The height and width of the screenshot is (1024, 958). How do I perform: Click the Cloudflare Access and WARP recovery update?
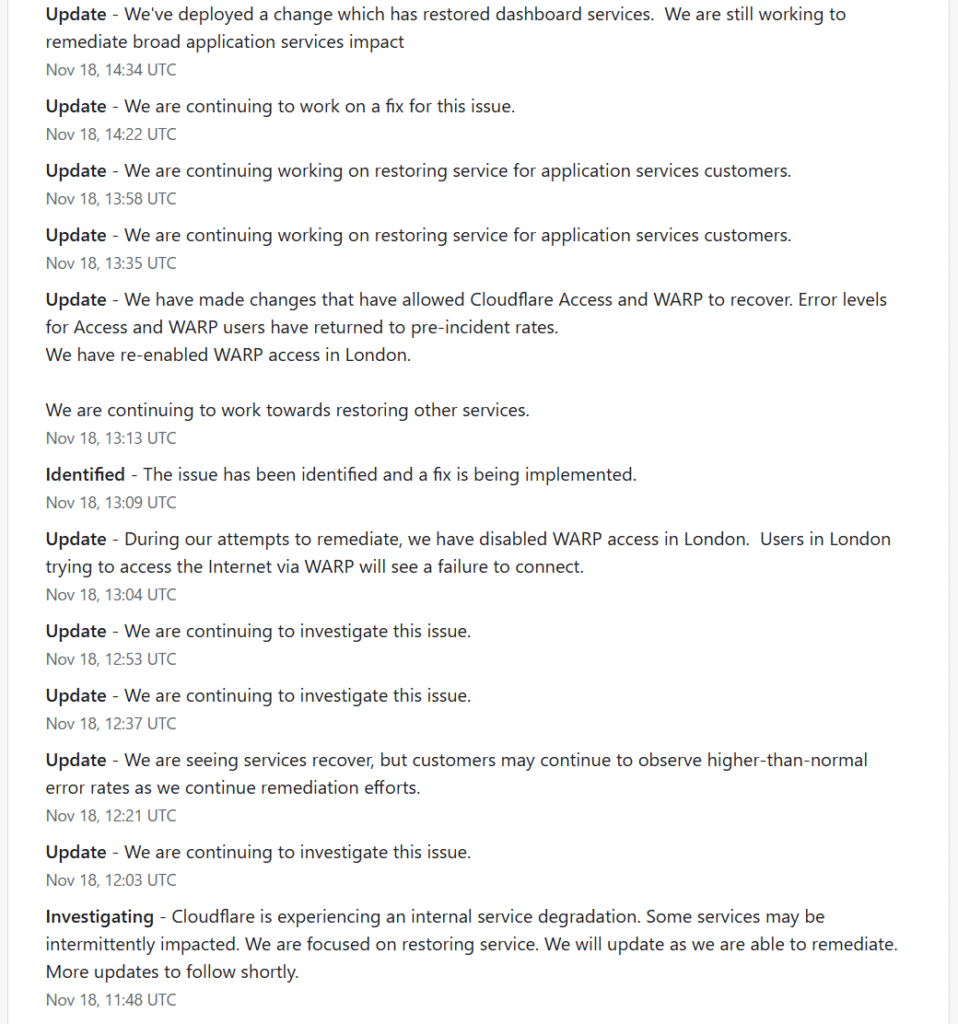(x=465, y=312)
